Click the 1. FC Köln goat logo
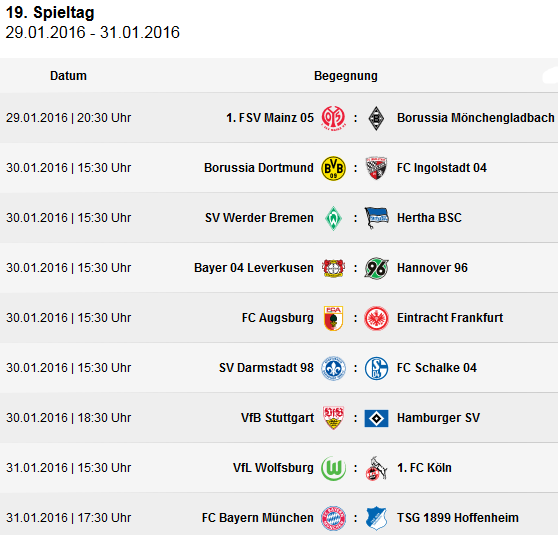This screenshot has width=558, height=535. point(376,468)
